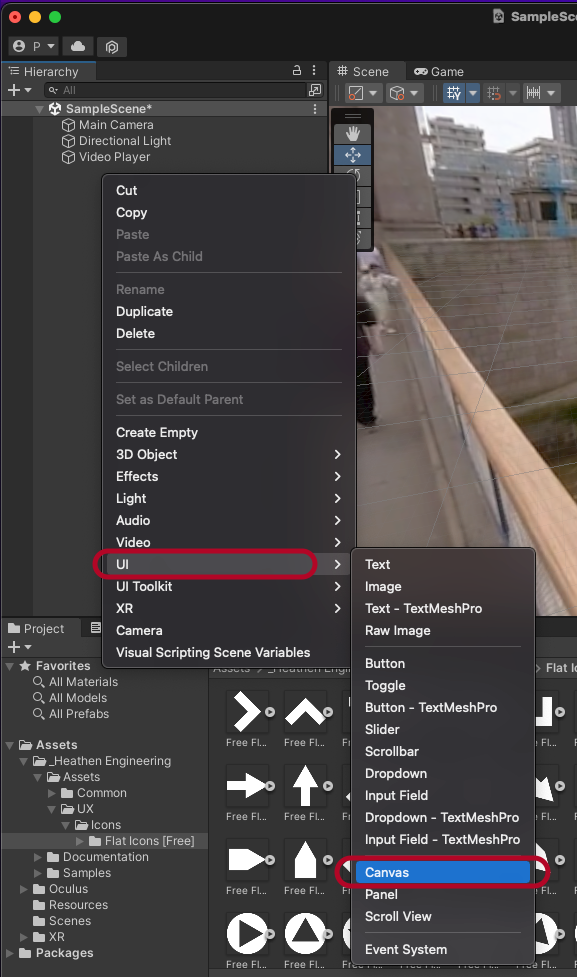This screenshot has height=977, width=577.
Task: Open Project panel add asset dropdown
Action: tap(19, 647)
